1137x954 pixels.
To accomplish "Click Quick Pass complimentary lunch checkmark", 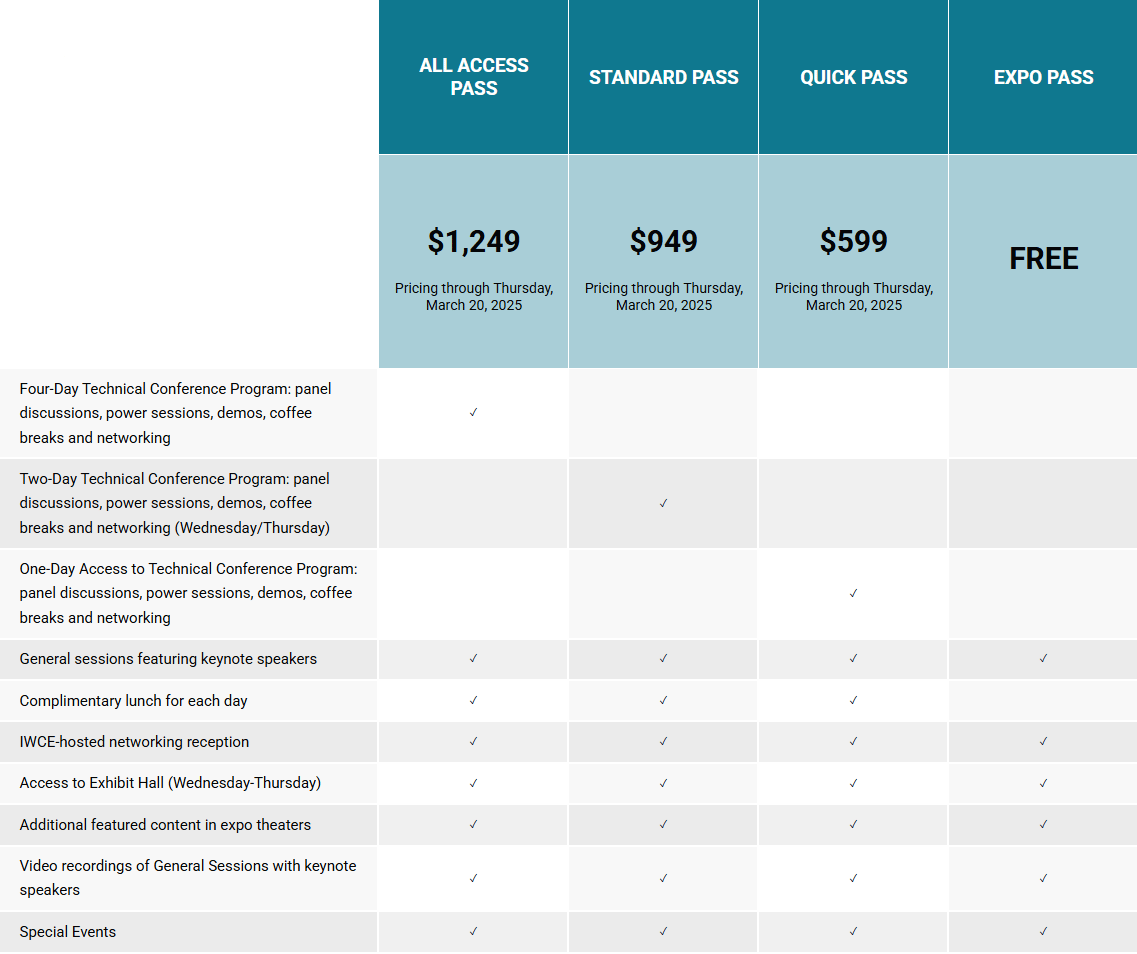I will 853,700.
